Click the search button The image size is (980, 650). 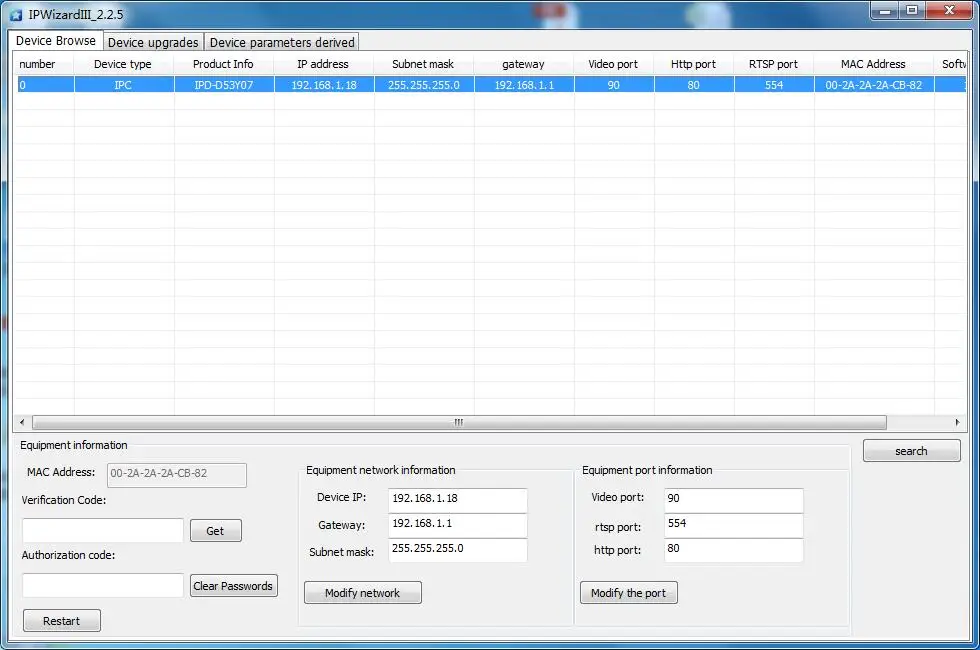click(x=911, y=451)
